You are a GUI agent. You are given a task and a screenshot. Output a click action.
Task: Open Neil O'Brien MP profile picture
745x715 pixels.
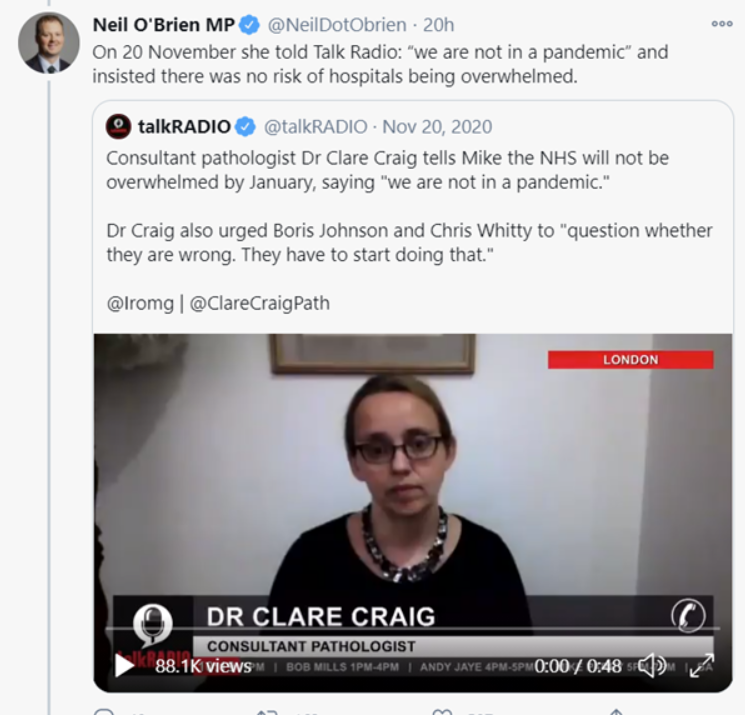[x=49, y=43]
